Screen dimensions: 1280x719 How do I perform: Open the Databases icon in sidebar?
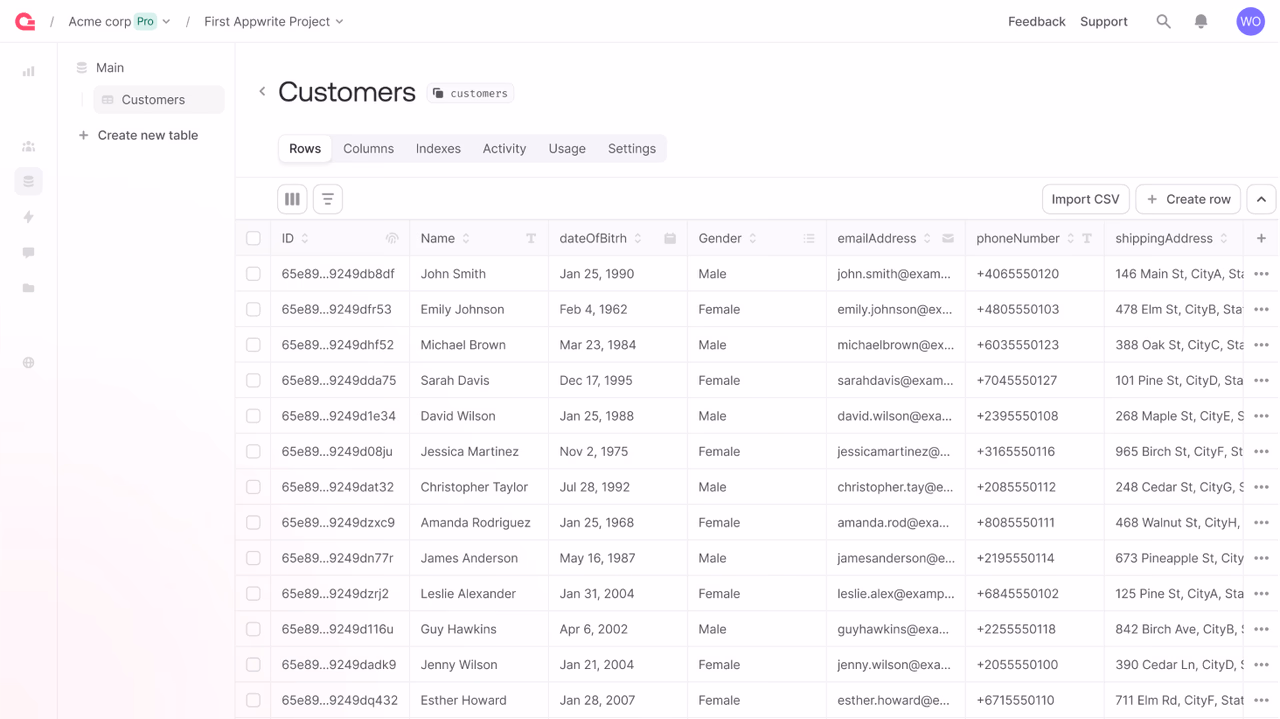click(29, 181)
